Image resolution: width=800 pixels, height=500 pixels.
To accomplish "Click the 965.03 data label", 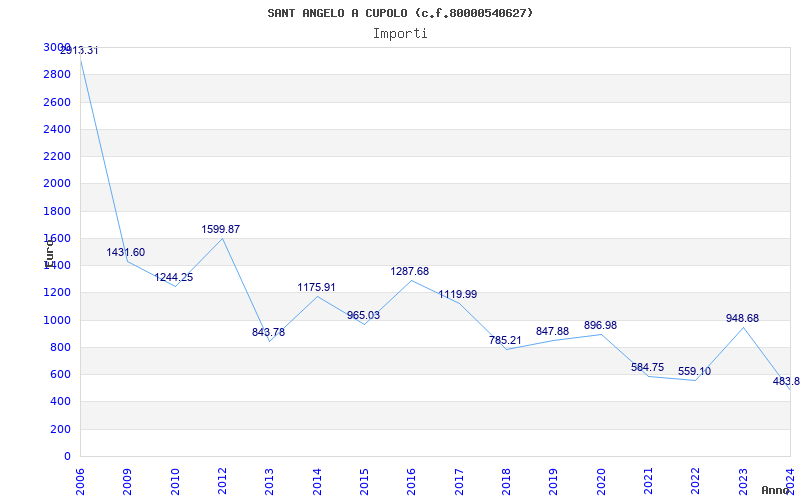I will (363, 316).
